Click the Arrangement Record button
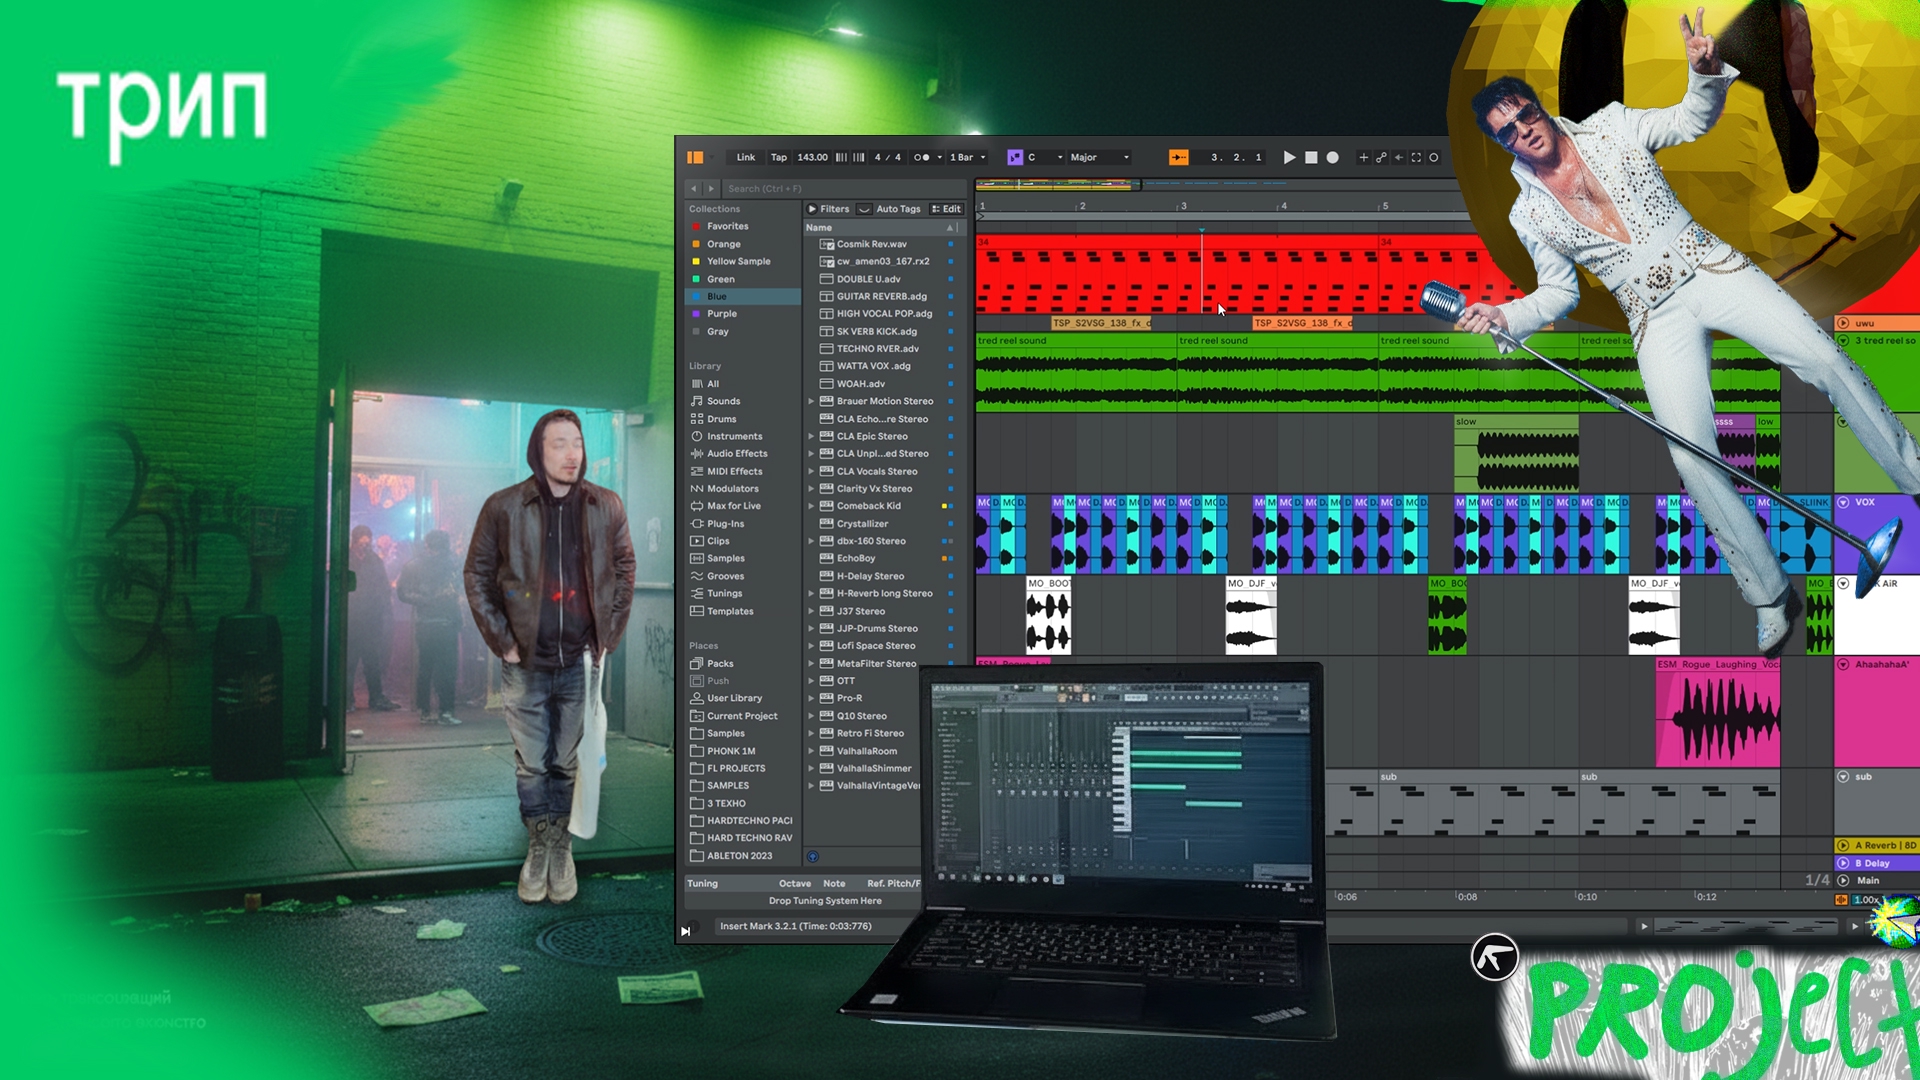This screenshot has height=1080, width=1920. pos(1332,157)
